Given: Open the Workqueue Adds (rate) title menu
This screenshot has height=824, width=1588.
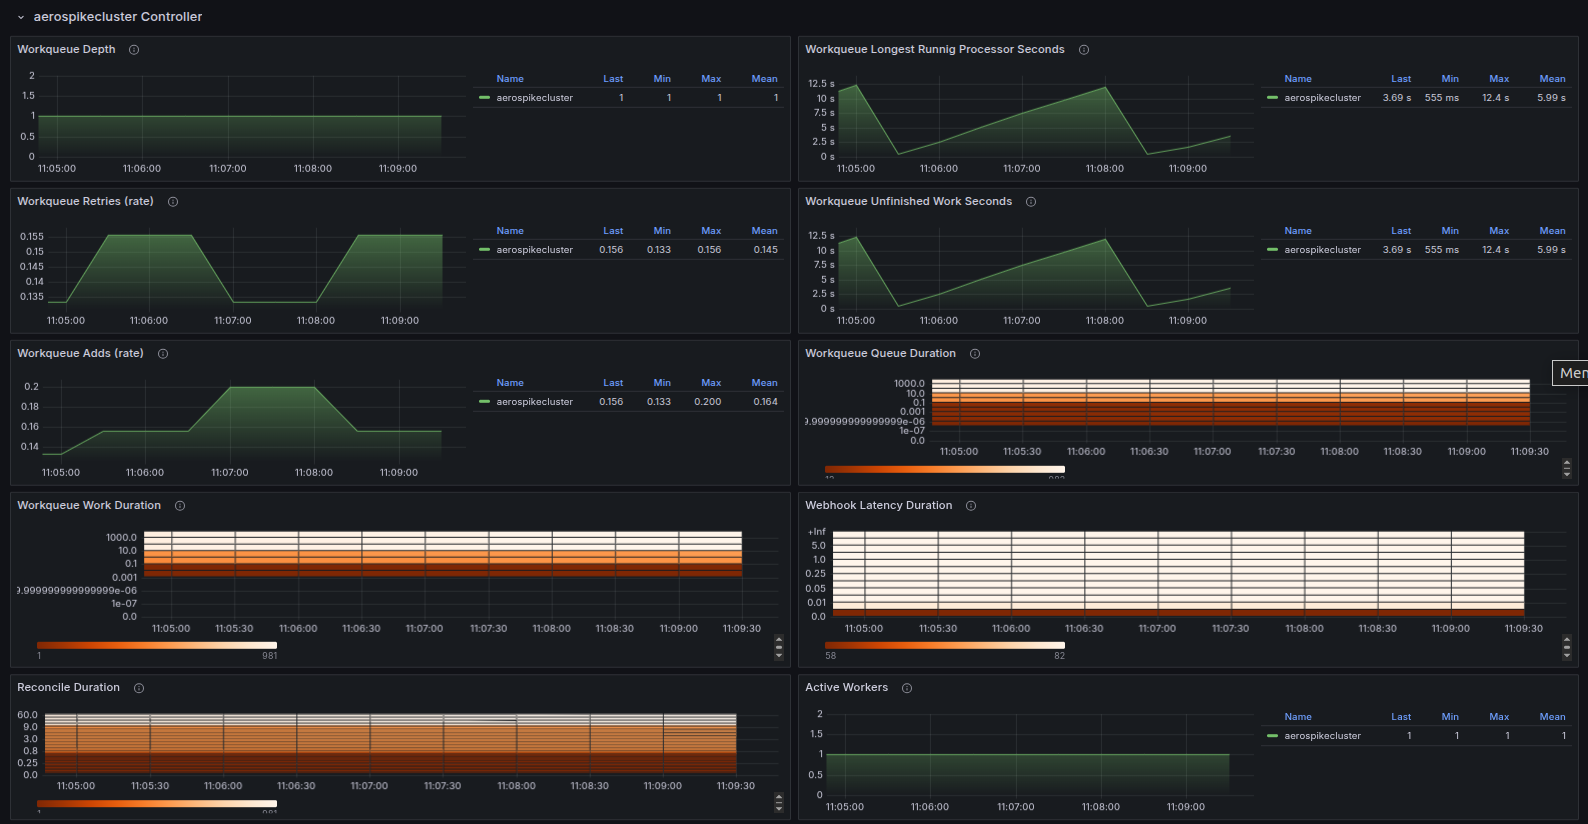Looking at the screenshot, I should 80,354.
